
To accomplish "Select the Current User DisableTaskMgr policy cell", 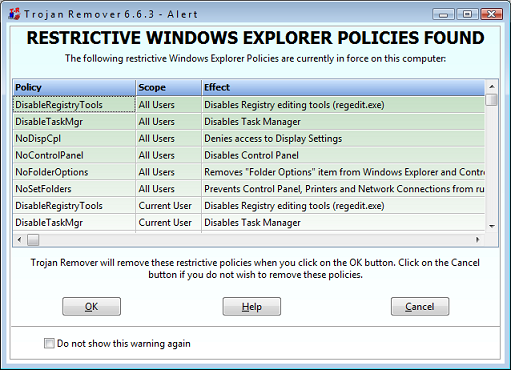I will click(x=74, y=223).
